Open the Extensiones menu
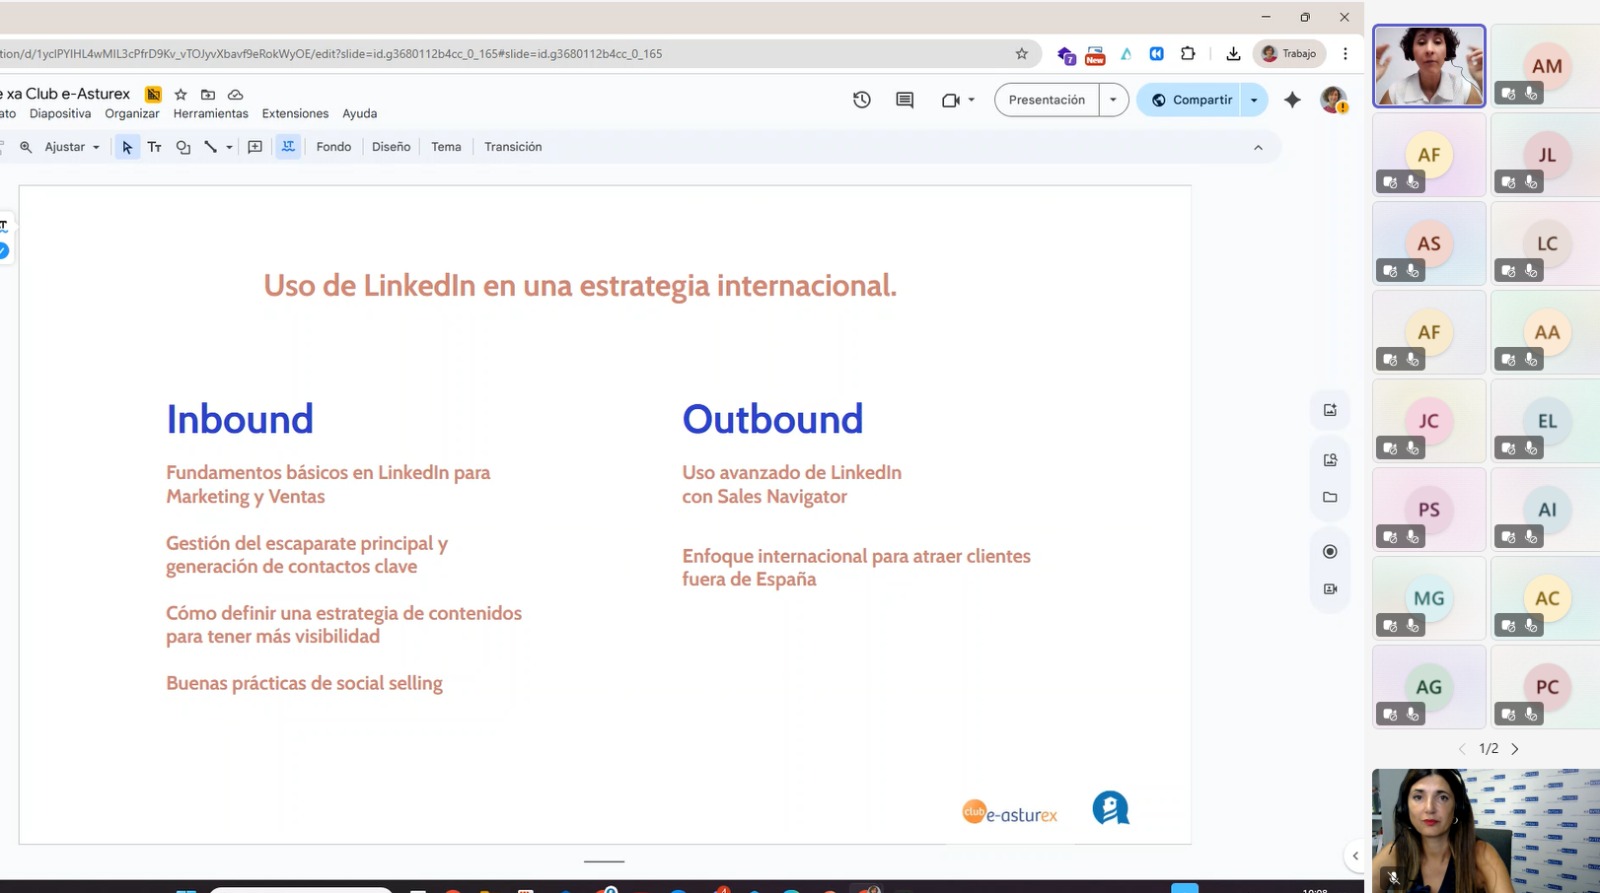This screenshot has width=1600, height=893. point(295,114)
